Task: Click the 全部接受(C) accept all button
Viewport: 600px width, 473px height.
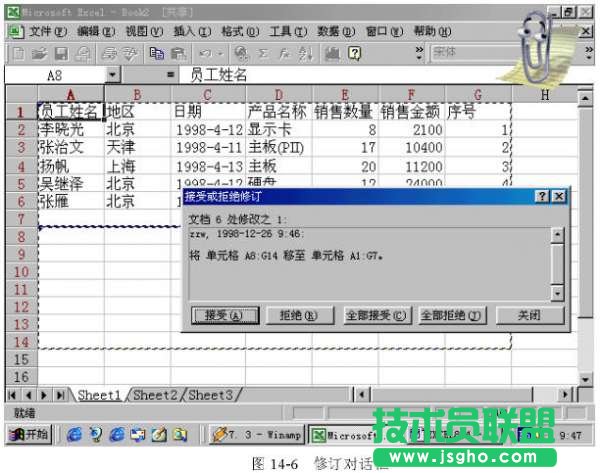Action: click(377, 315)
